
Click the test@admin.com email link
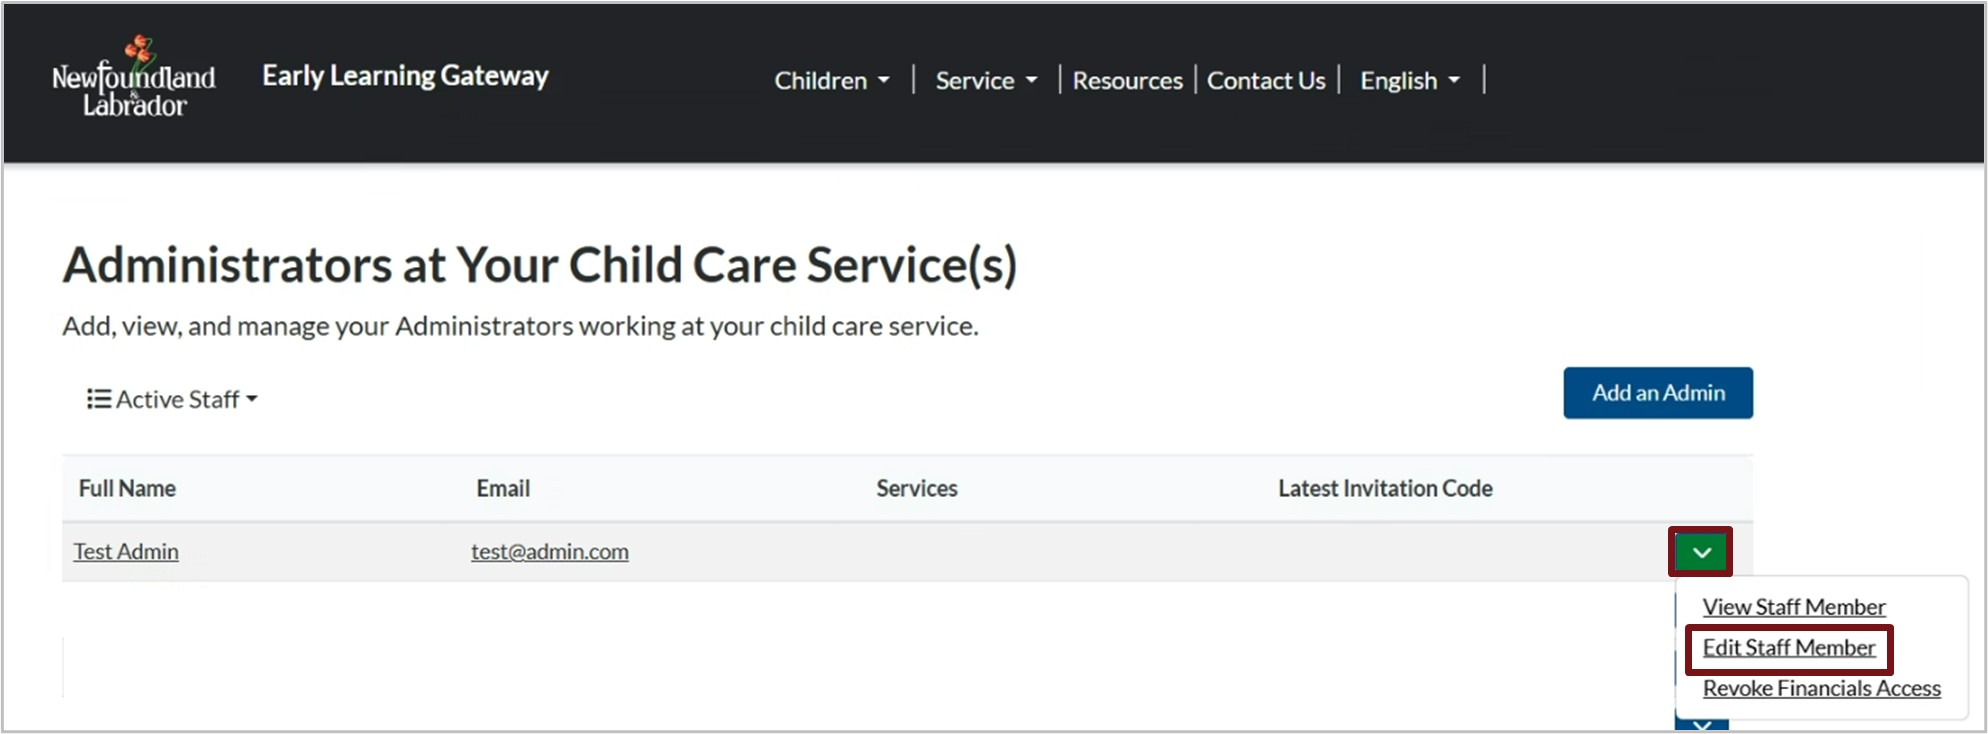[x=550, y=552]
